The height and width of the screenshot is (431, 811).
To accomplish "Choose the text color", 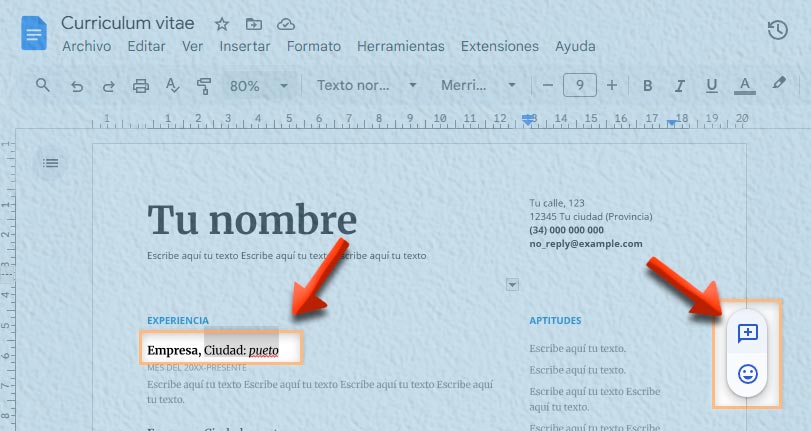I will click(743, 86).
